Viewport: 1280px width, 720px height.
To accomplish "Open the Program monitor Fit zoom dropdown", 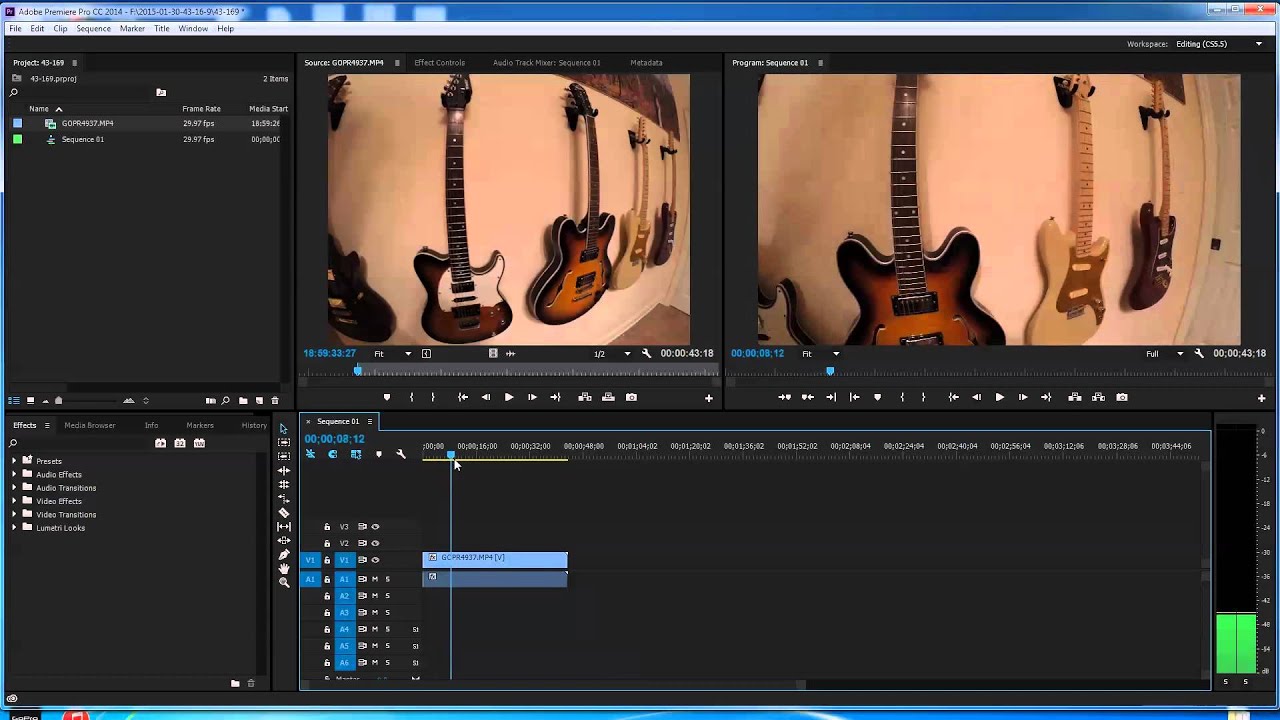I will click(x=822, y=353).
